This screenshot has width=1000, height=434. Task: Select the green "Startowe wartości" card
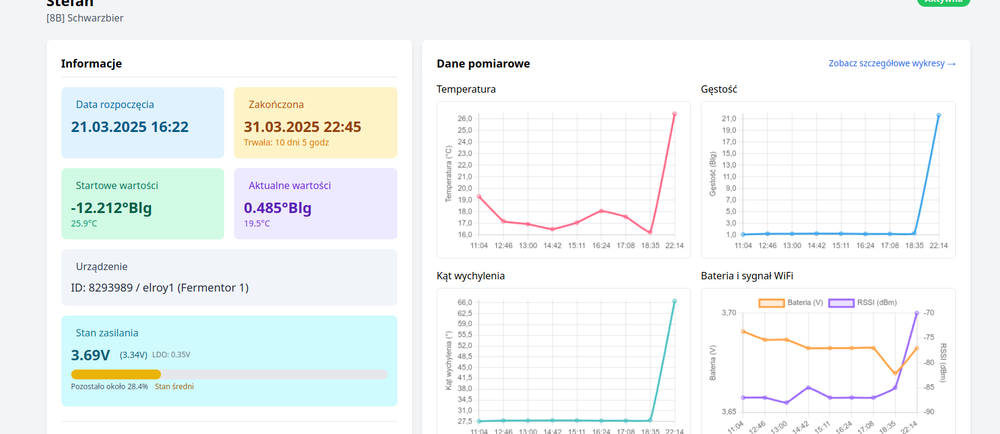142,203
